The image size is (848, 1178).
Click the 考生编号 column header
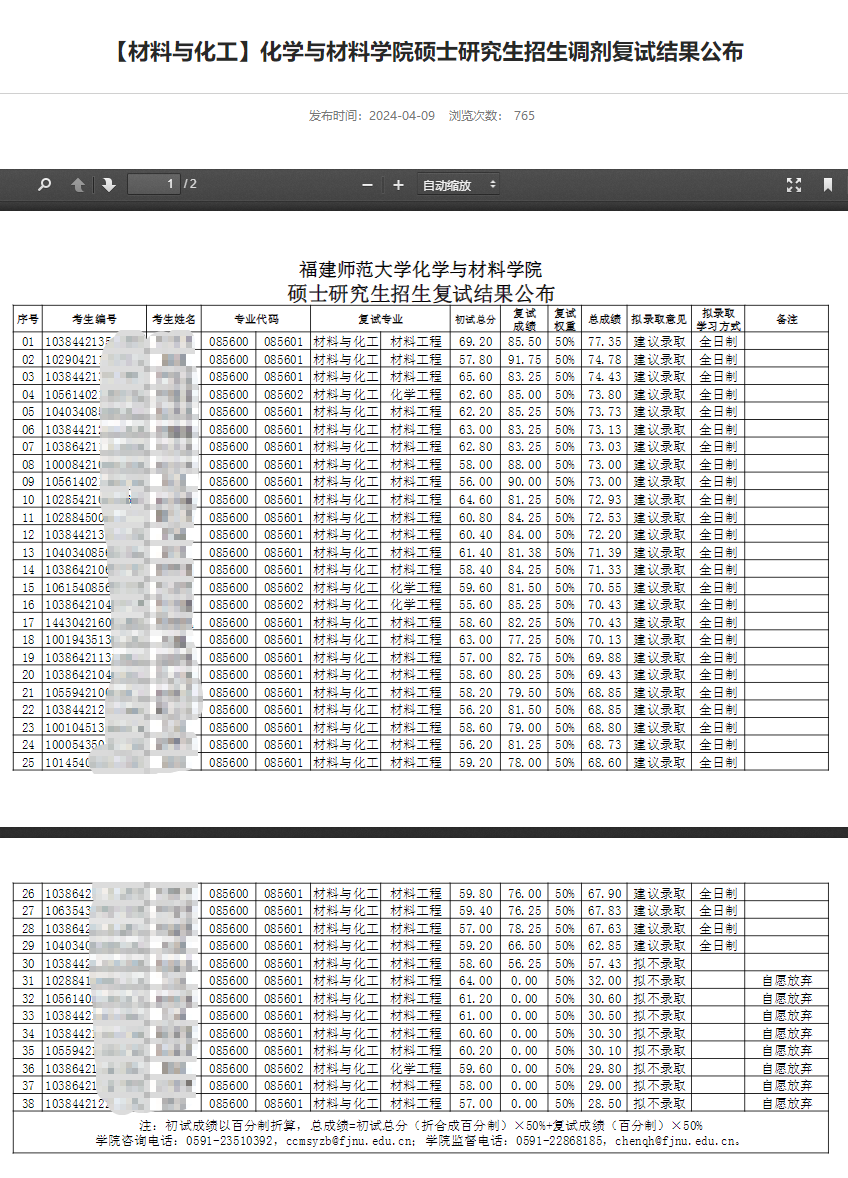coord(95,319)
